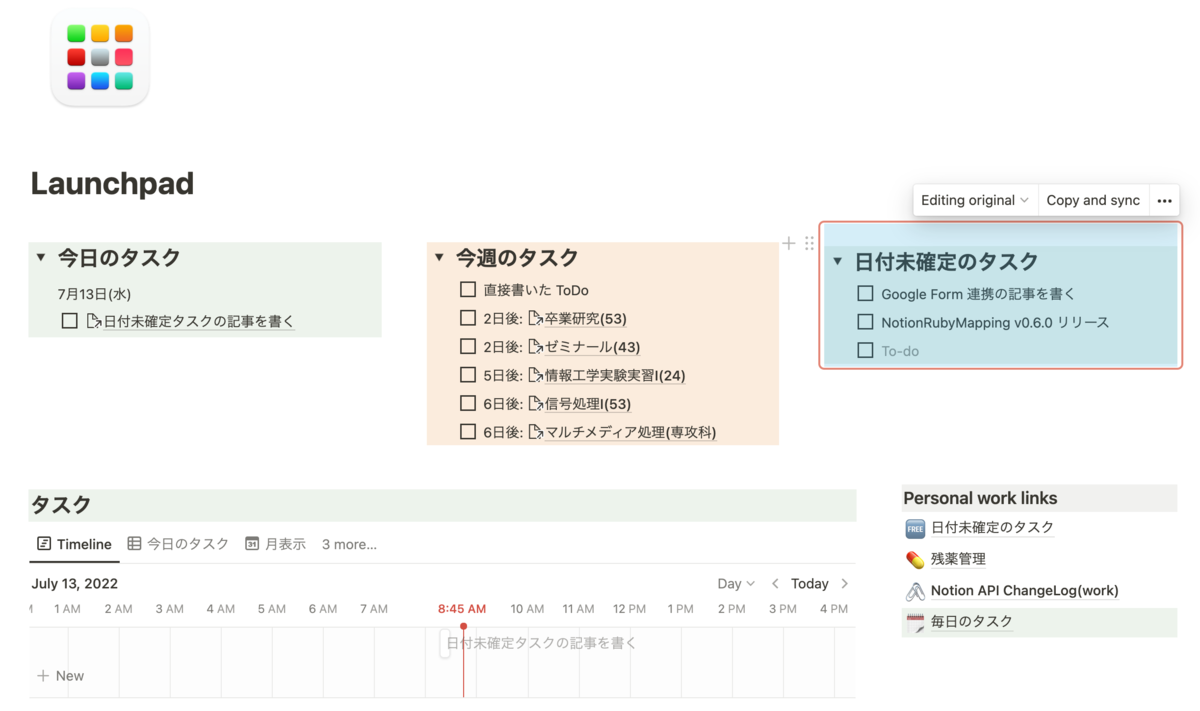This screenshot has height=711, width=1200.
Task: Click the plus icon to add a block
Action: (x=789, y=243)
